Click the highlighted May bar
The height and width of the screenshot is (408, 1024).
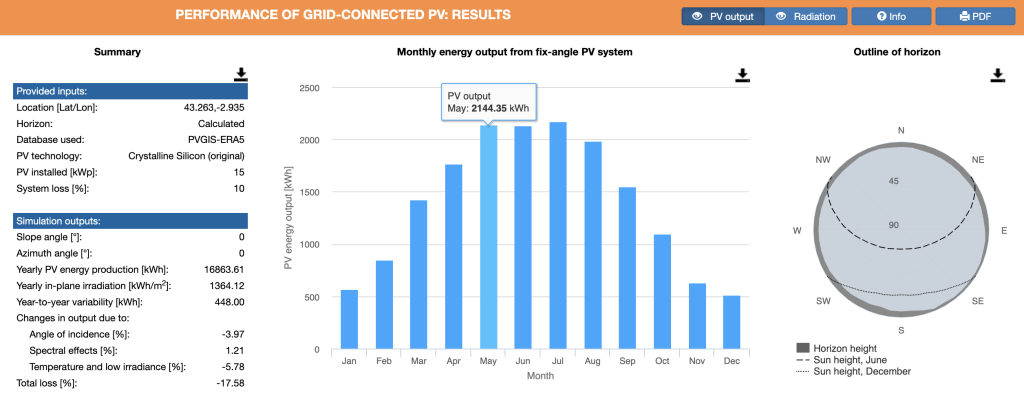coord(489,240)
